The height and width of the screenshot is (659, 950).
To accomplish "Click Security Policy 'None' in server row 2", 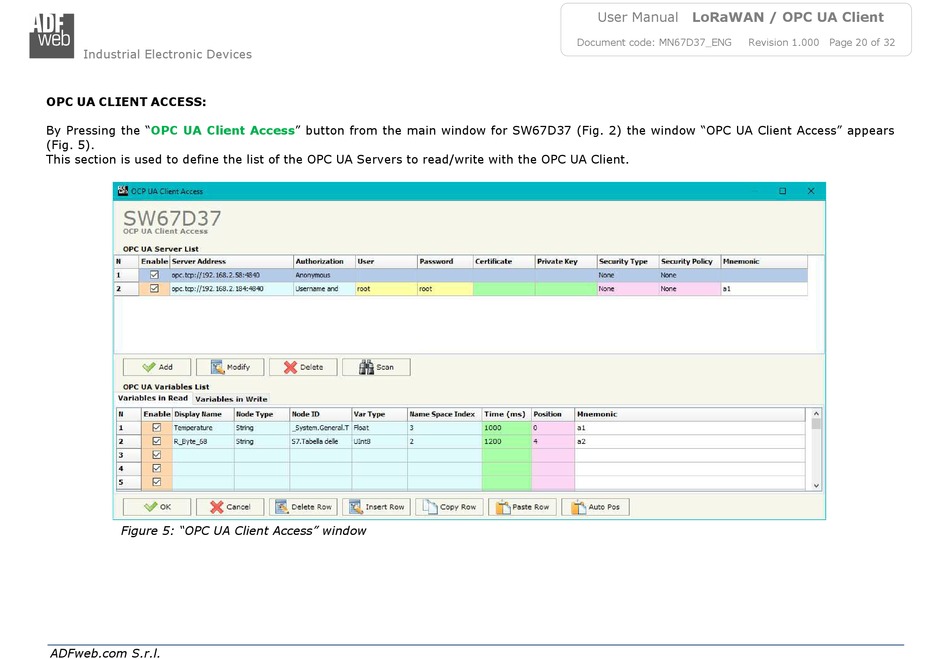I will pos(690,289).
